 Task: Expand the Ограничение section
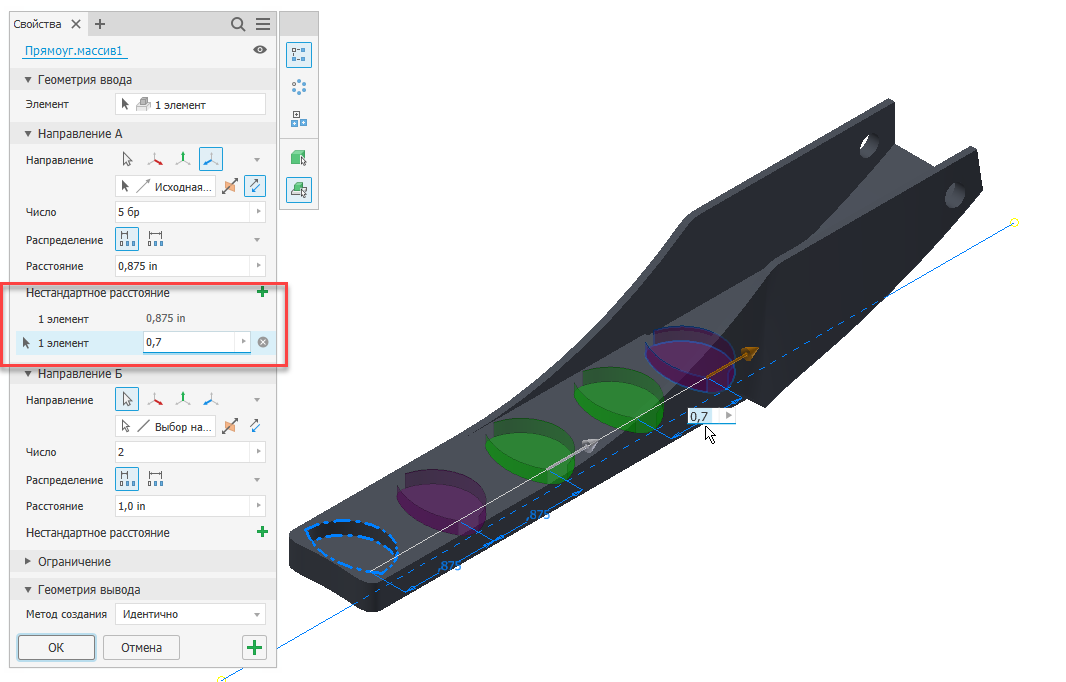28,562
